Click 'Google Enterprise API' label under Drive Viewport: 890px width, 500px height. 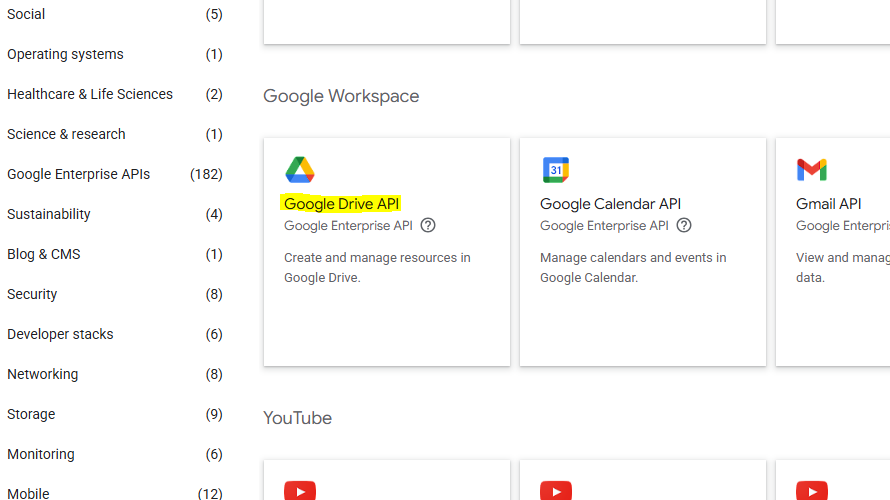point(348,225)
